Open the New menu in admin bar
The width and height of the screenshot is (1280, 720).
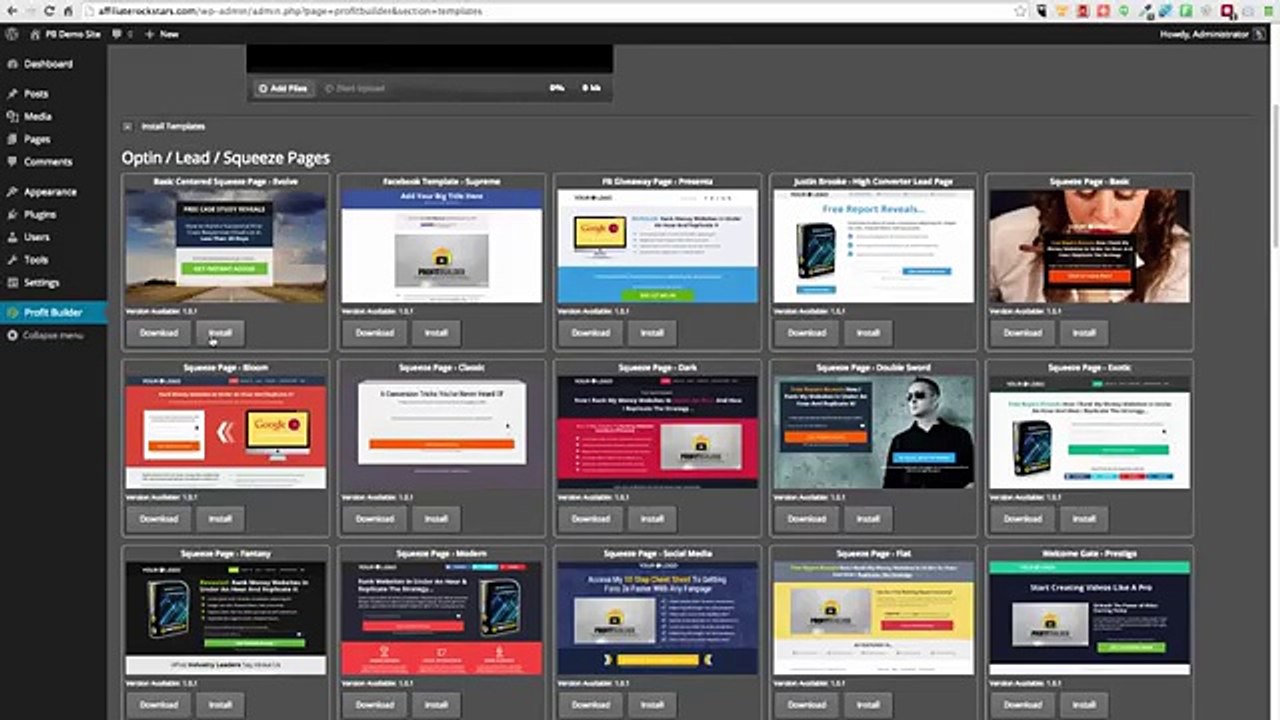pos(162,34)
